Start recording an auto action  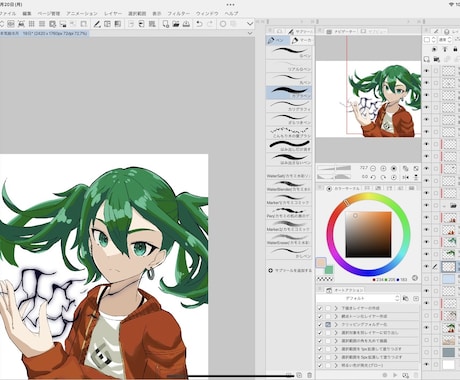[x=385, y=375]
